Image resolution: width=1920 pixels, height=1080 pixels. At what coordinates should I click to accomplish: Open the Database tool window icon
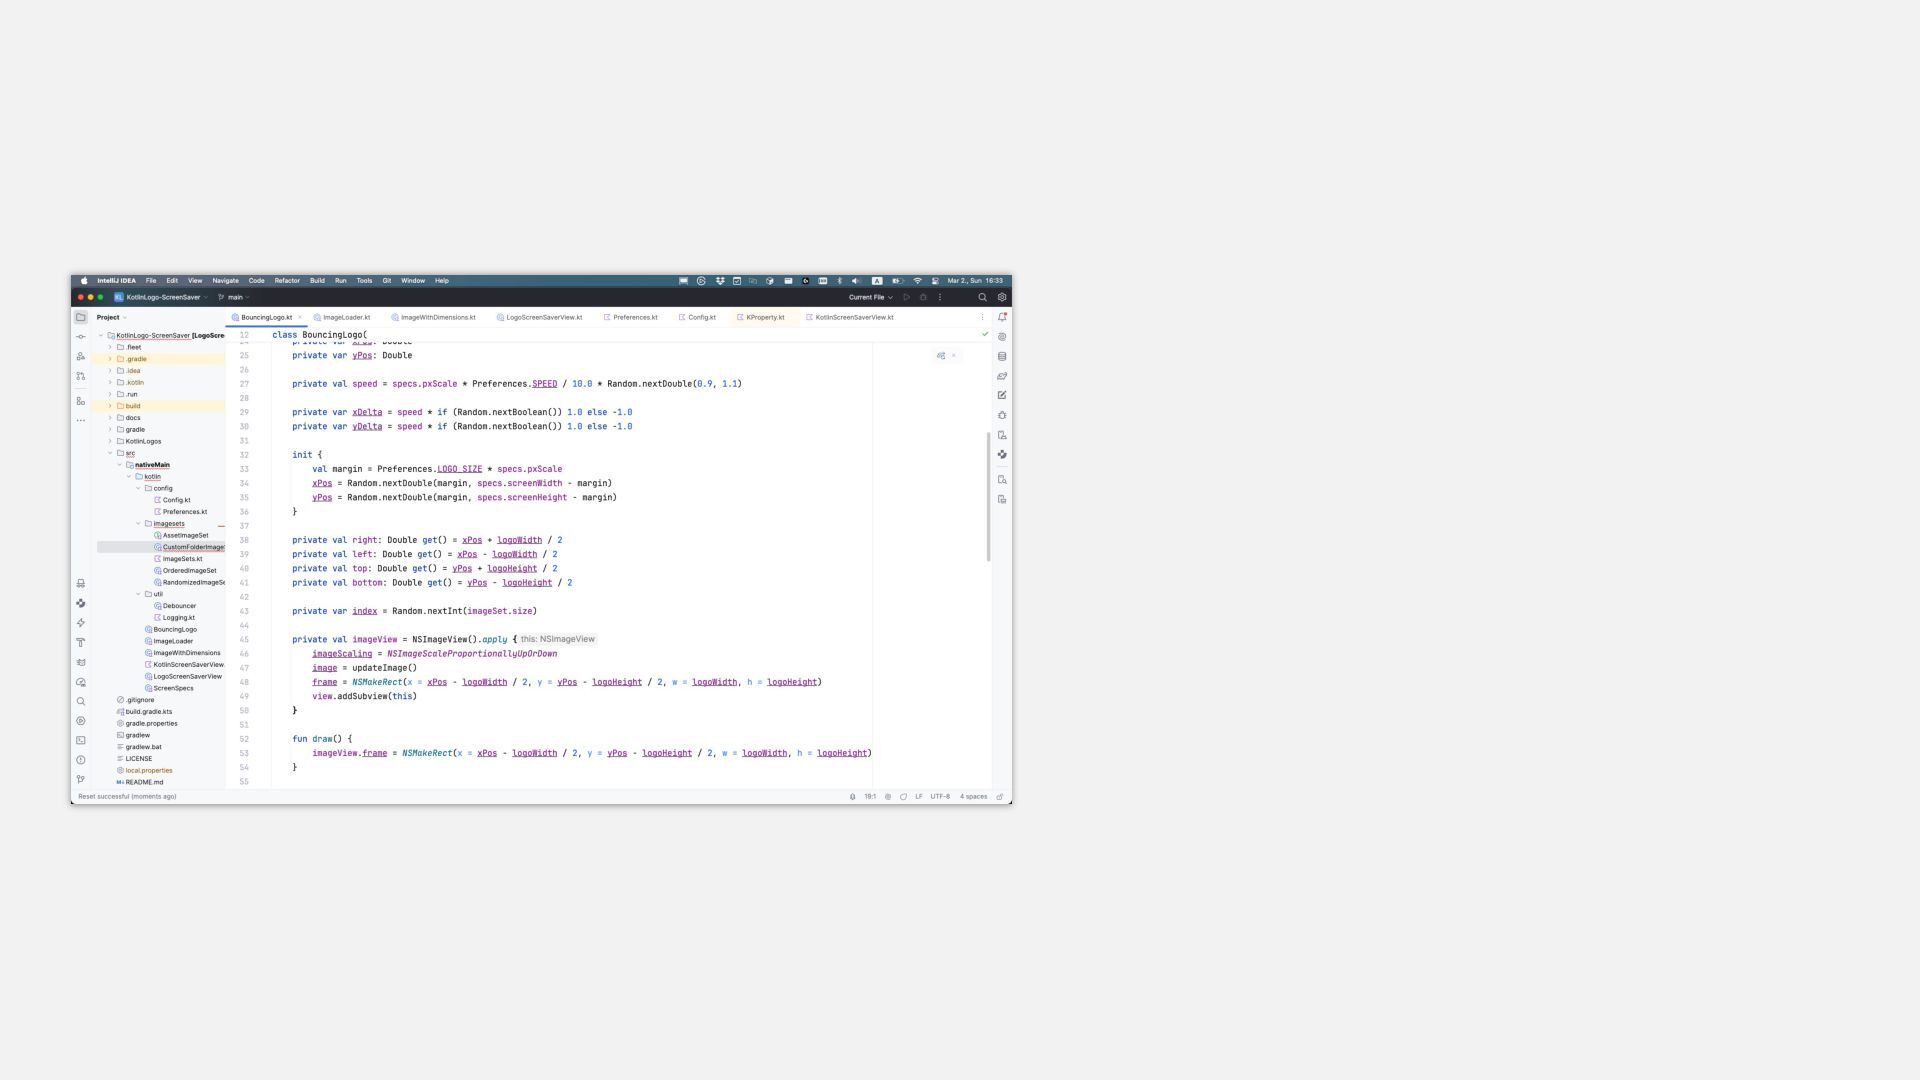tap(1002, 356)
